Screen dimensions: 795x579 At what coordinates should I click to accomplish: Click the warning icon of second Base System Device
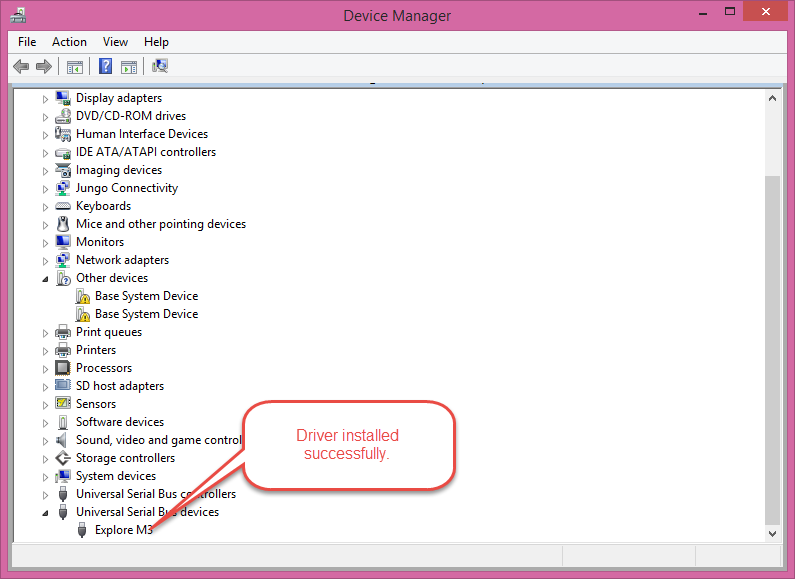click(x=82, y=314)
